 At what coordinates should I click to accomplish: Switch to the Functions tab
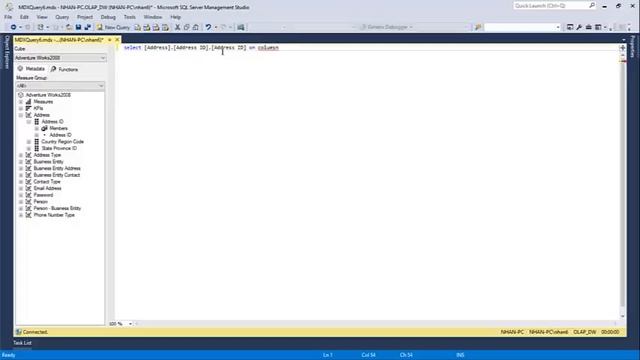coord(64,69)
